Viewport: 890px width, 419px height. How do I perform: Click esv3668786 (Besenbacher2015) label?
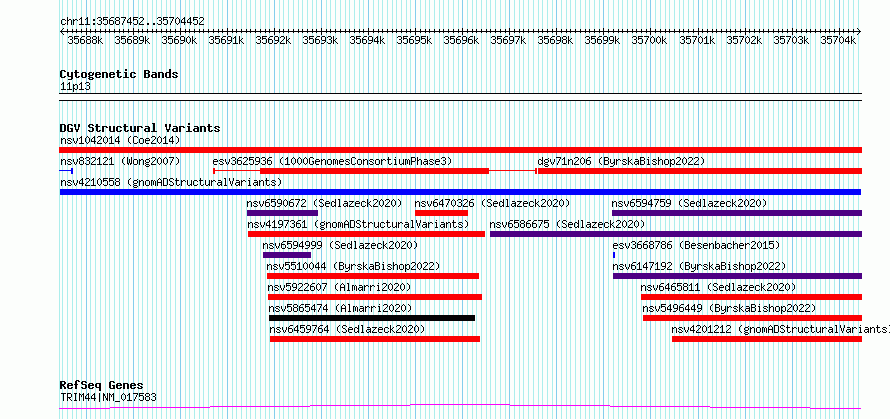pos(696,245)
